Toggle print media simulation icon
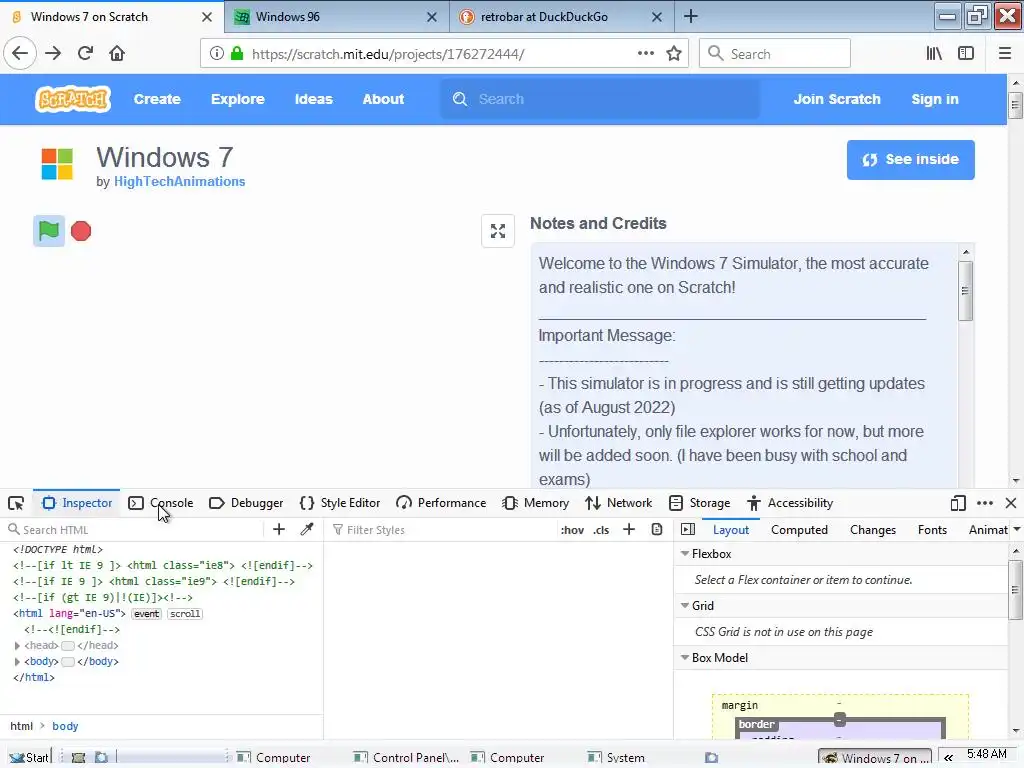The image size is (1024, 768). (657, 529)
